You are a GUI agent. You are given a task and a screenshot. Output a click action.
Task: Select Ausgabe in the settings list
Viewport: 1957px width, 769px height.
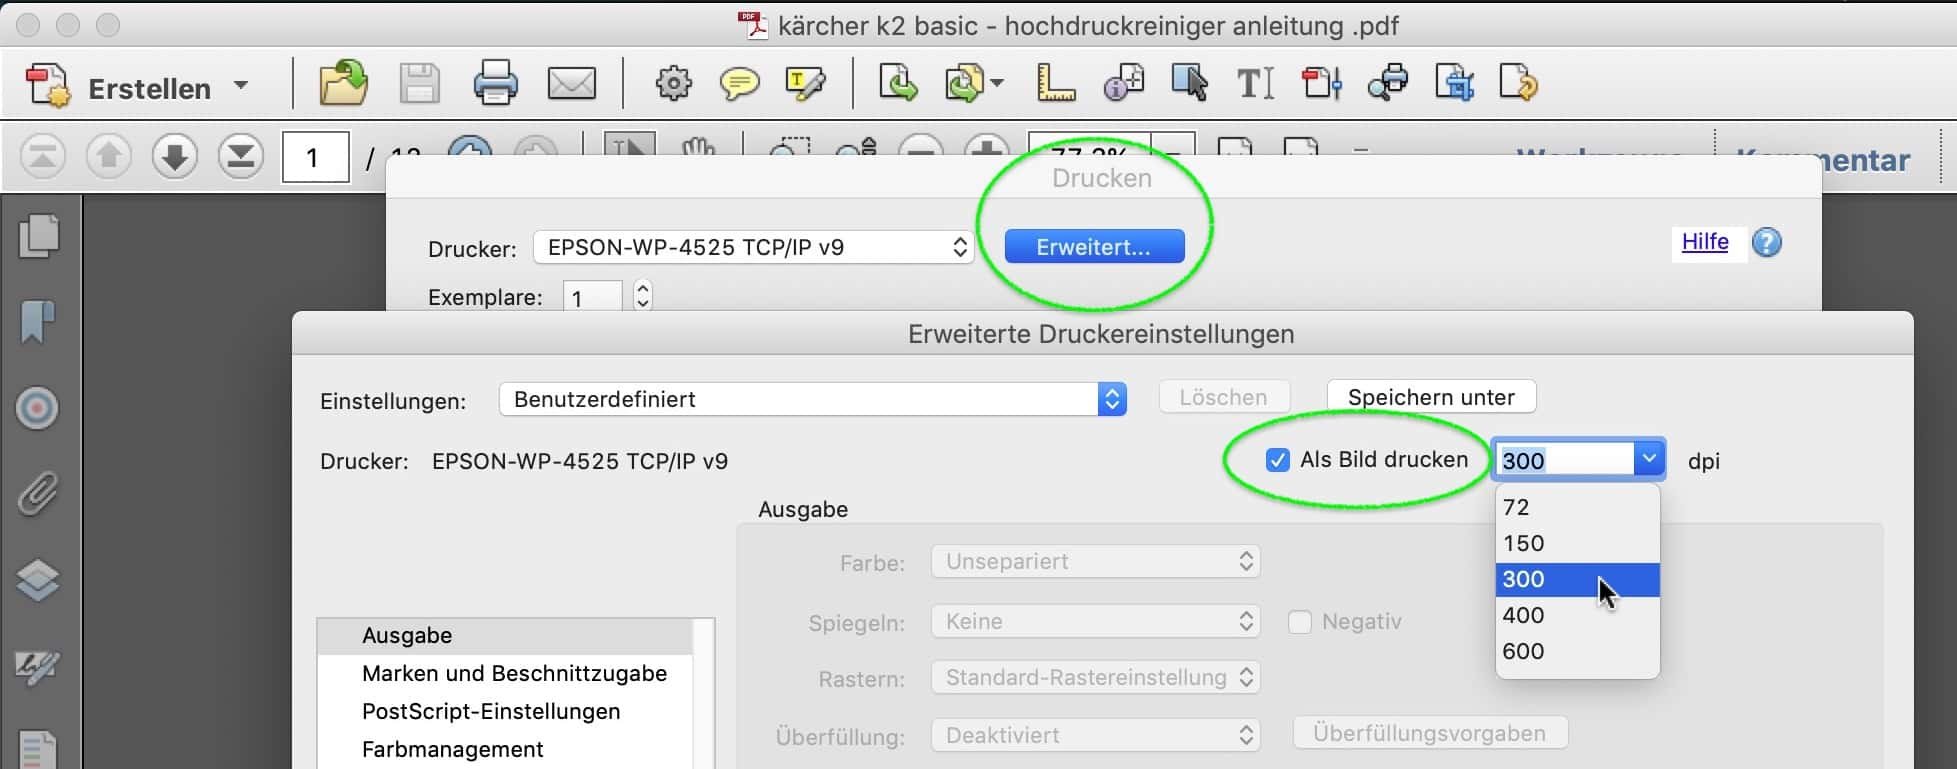505,636
